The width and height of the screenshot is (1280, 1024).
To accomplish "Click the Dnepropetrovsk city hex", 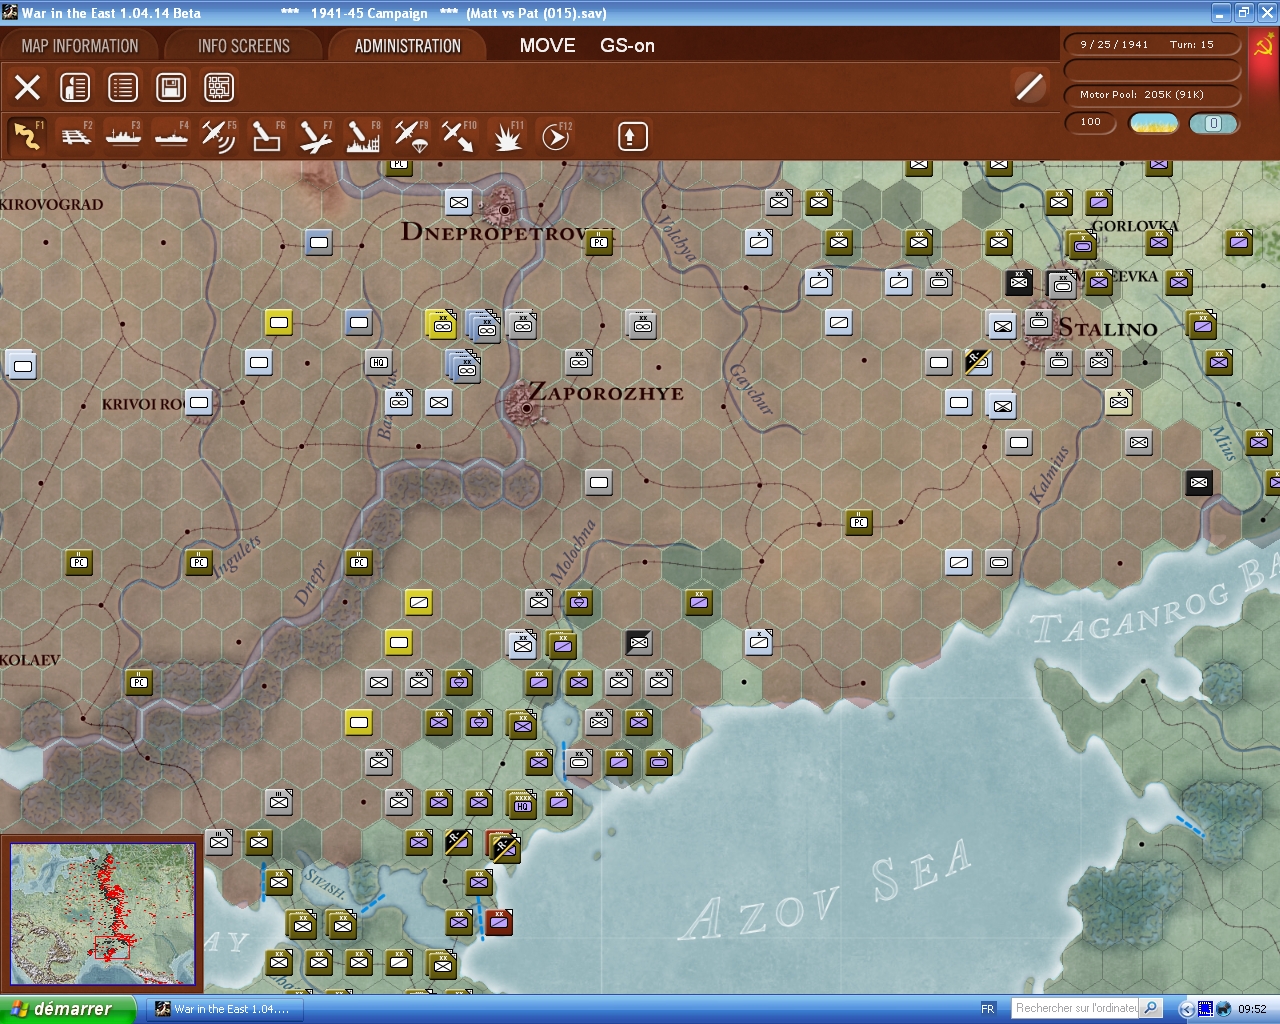I will pos(505,208).
